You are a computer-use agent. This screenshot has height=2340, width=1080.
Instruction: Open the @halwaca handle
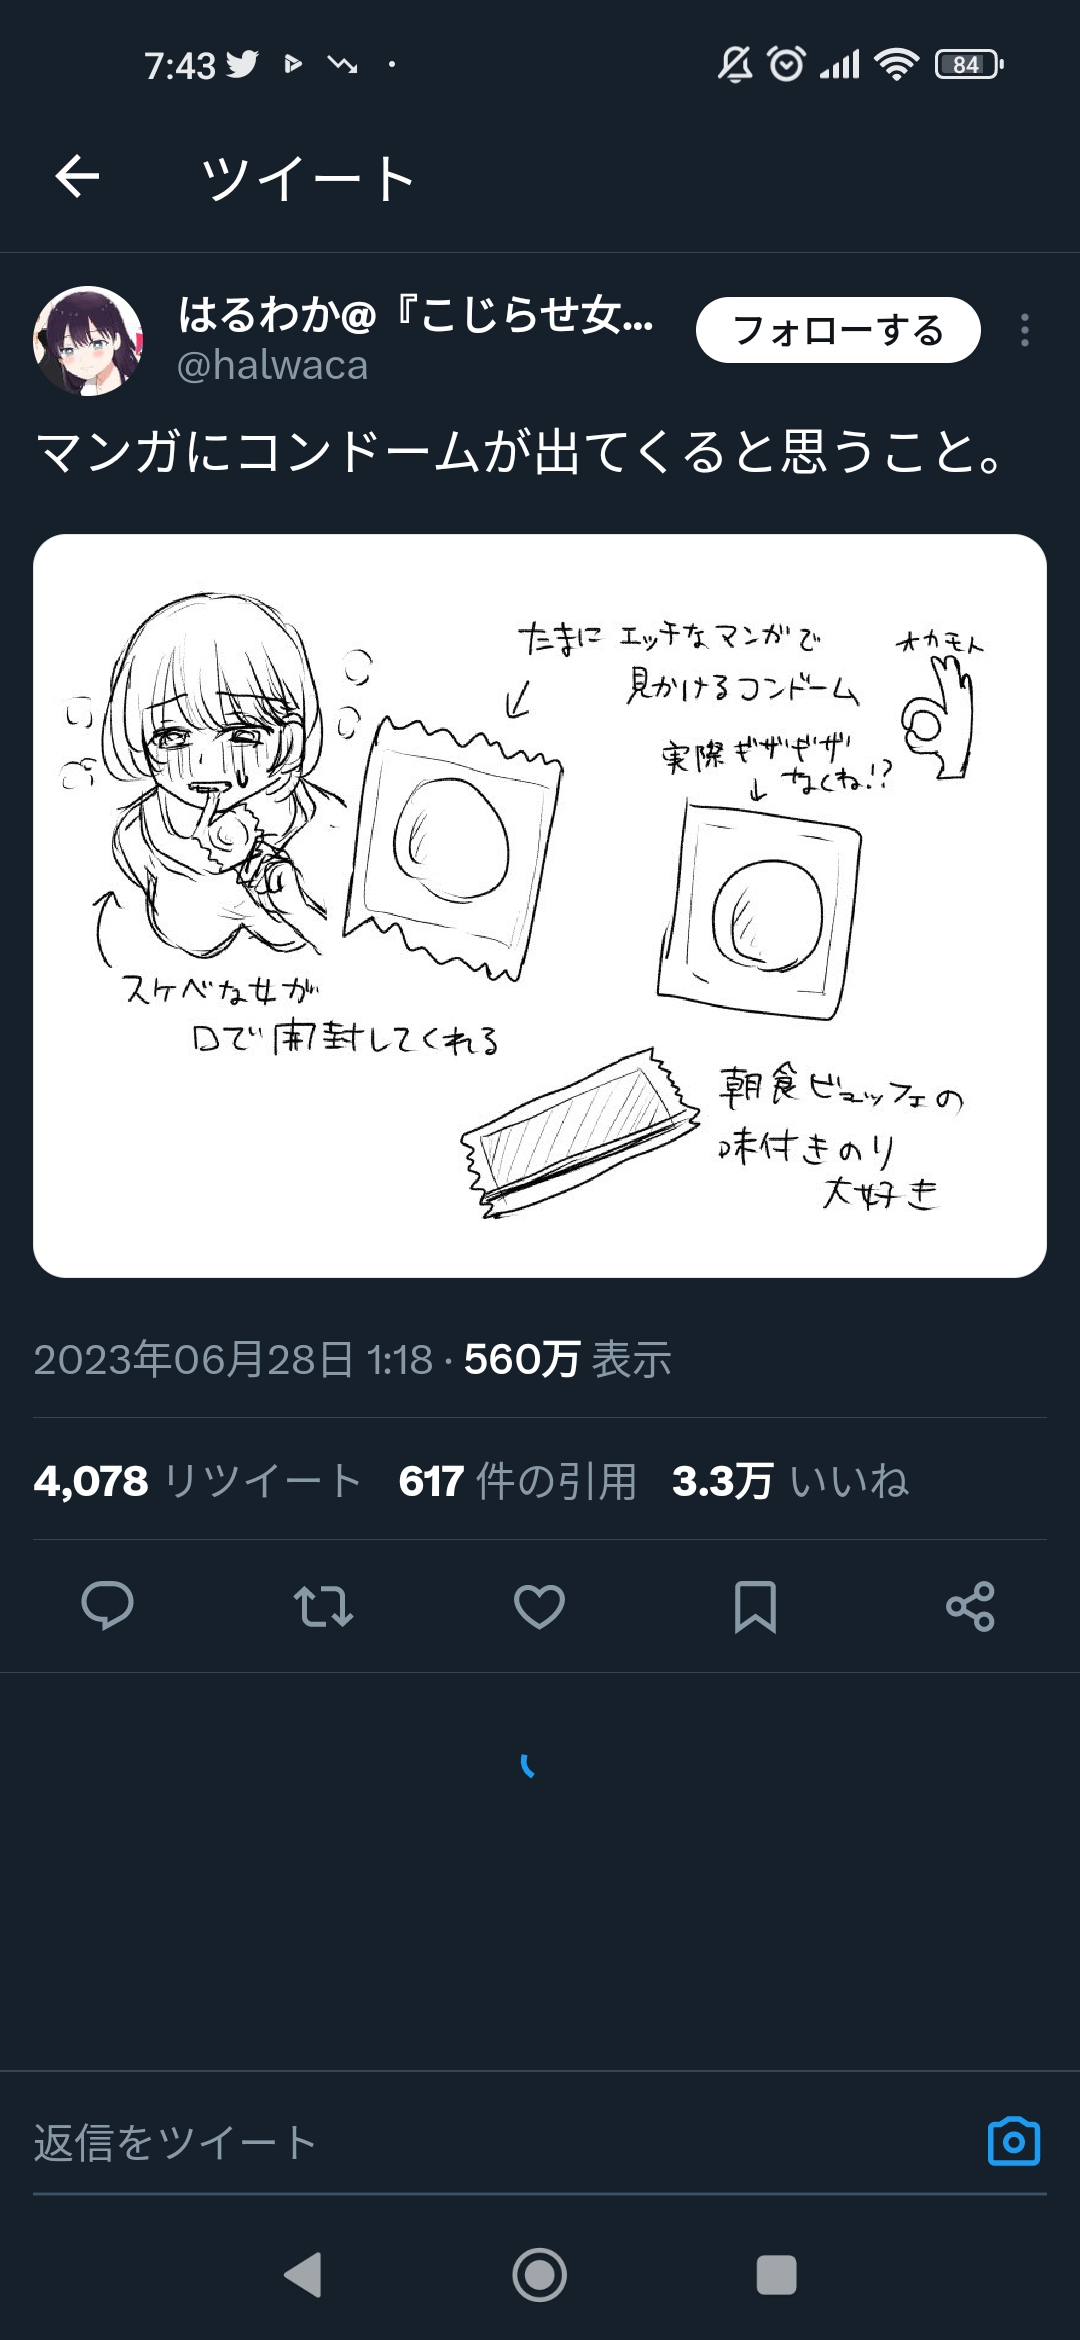click(x=272, y=366)
